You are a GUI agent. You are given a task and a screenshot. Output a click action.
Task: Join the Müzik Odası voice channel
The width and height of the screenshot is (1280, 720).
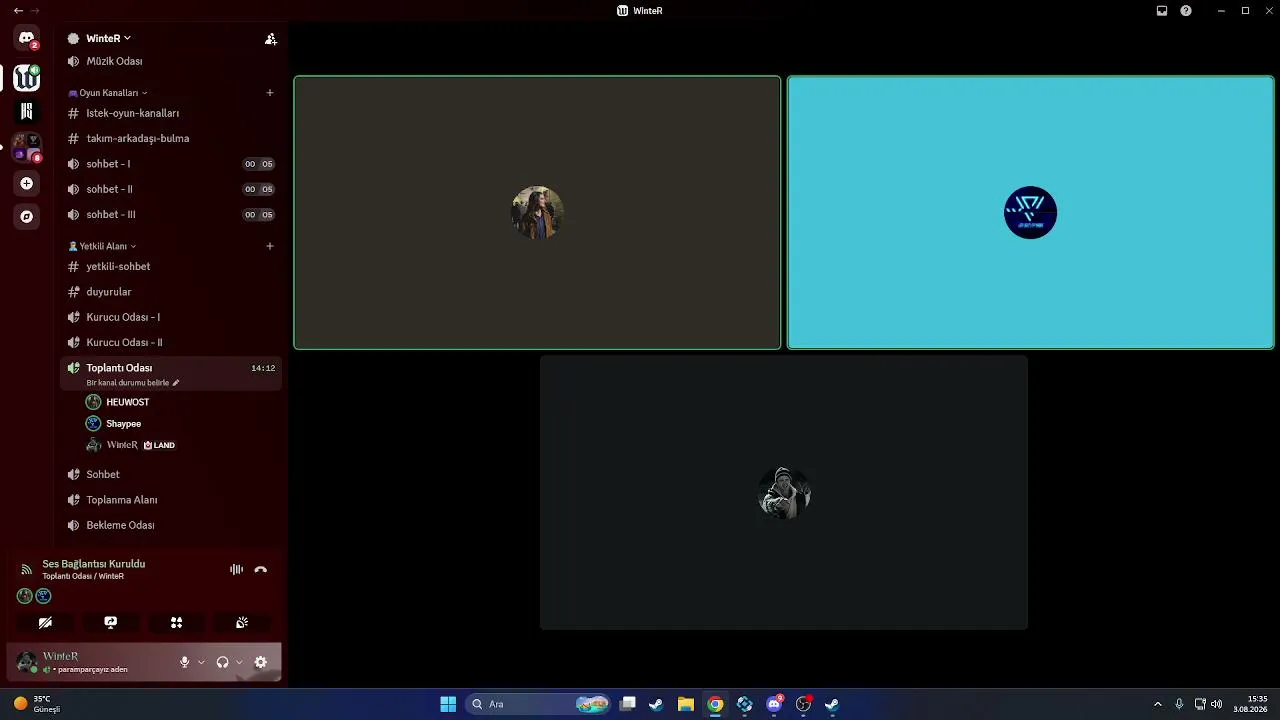point(170,61)
